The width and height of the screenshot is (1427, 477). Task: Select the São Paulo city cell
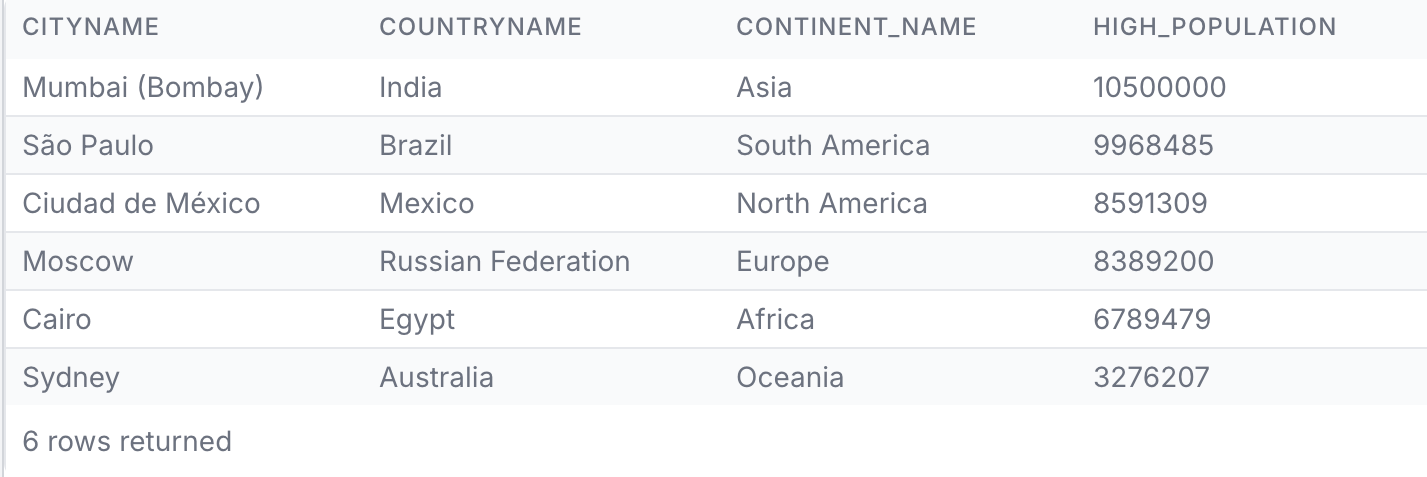point(88,146)
